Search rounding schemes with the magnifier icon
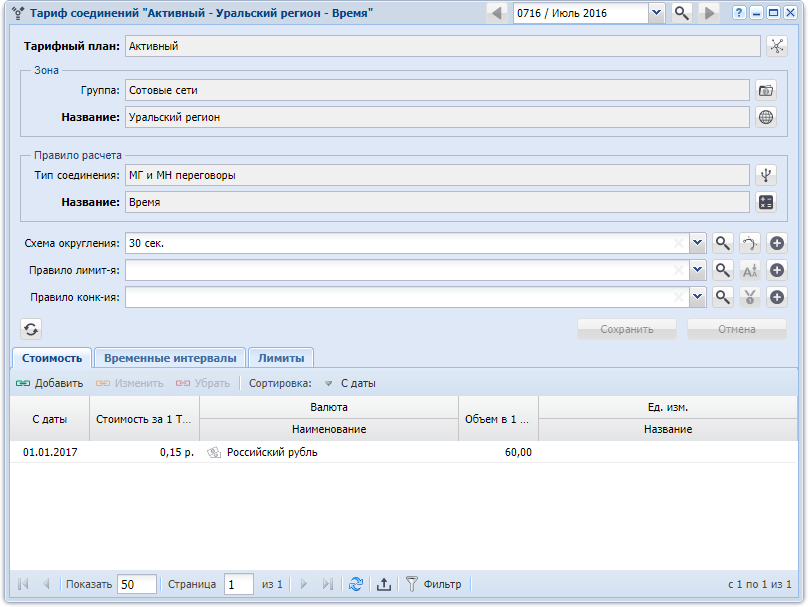The image size is (808, 607). point(722,243)
